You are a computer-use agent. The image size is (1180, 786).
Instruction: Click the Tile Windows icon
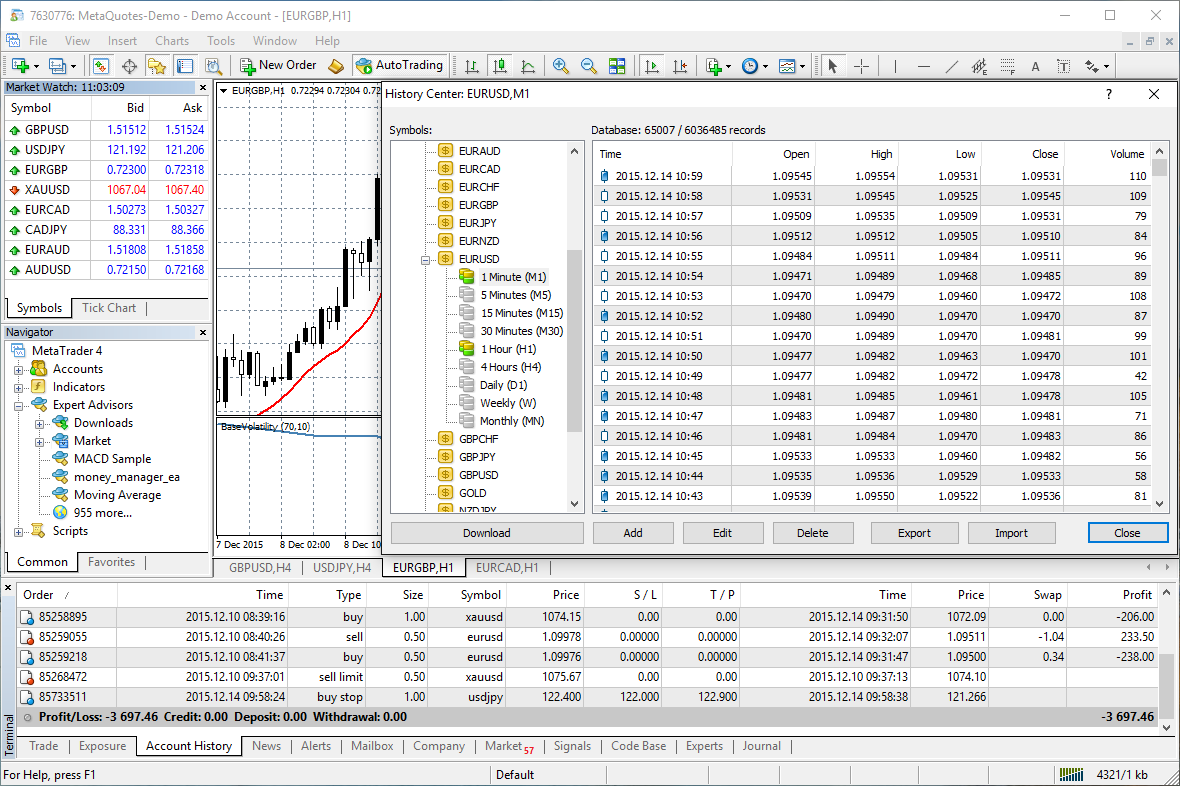click(x=617, y=66)
